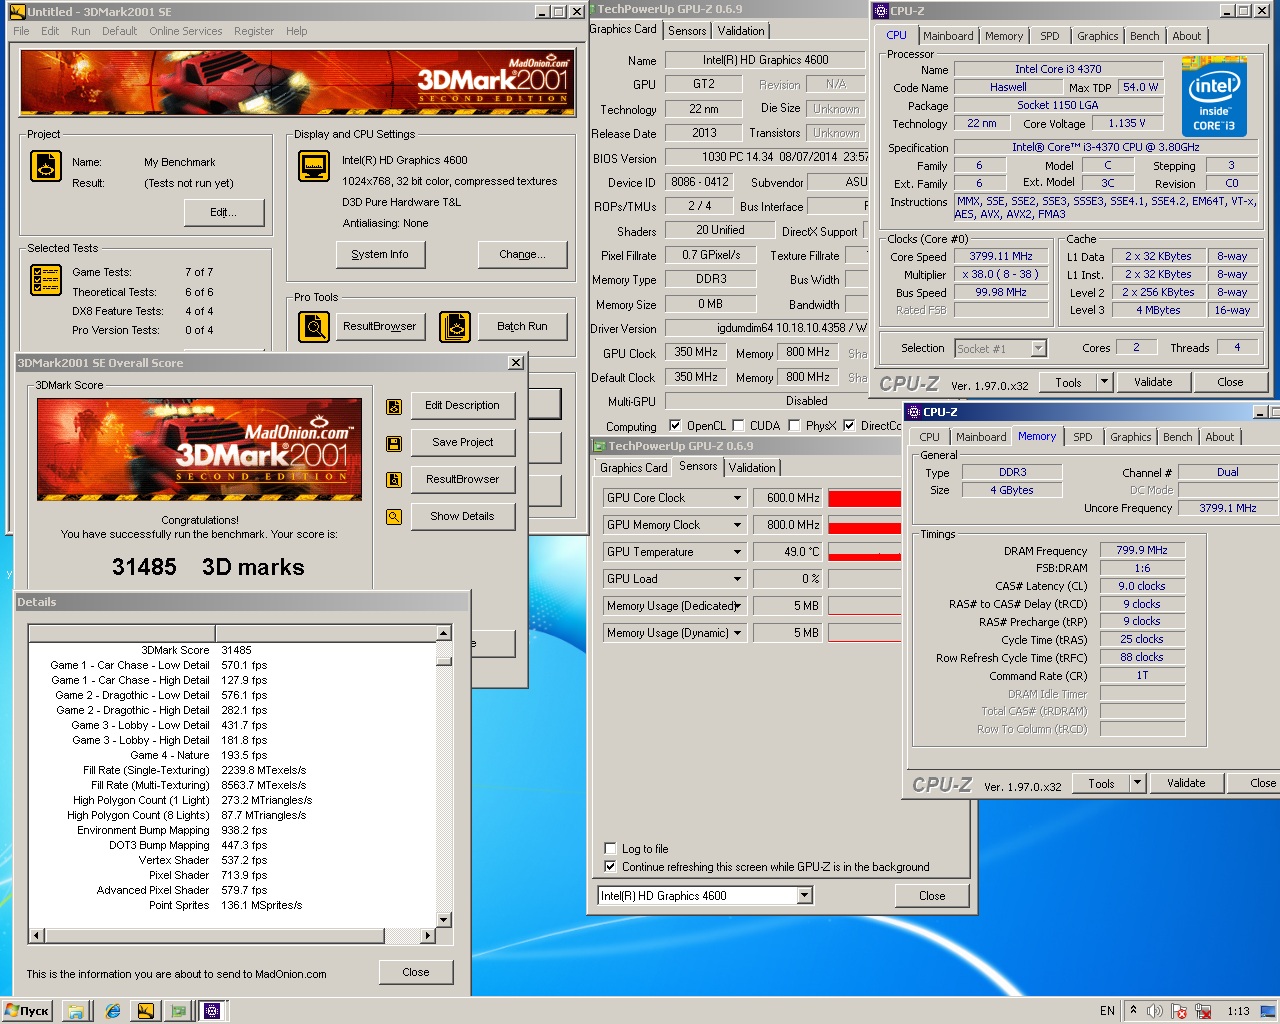Click the 3DMark2001 SE title bar icon
1280x1024 pixels.
coord(17,11)
